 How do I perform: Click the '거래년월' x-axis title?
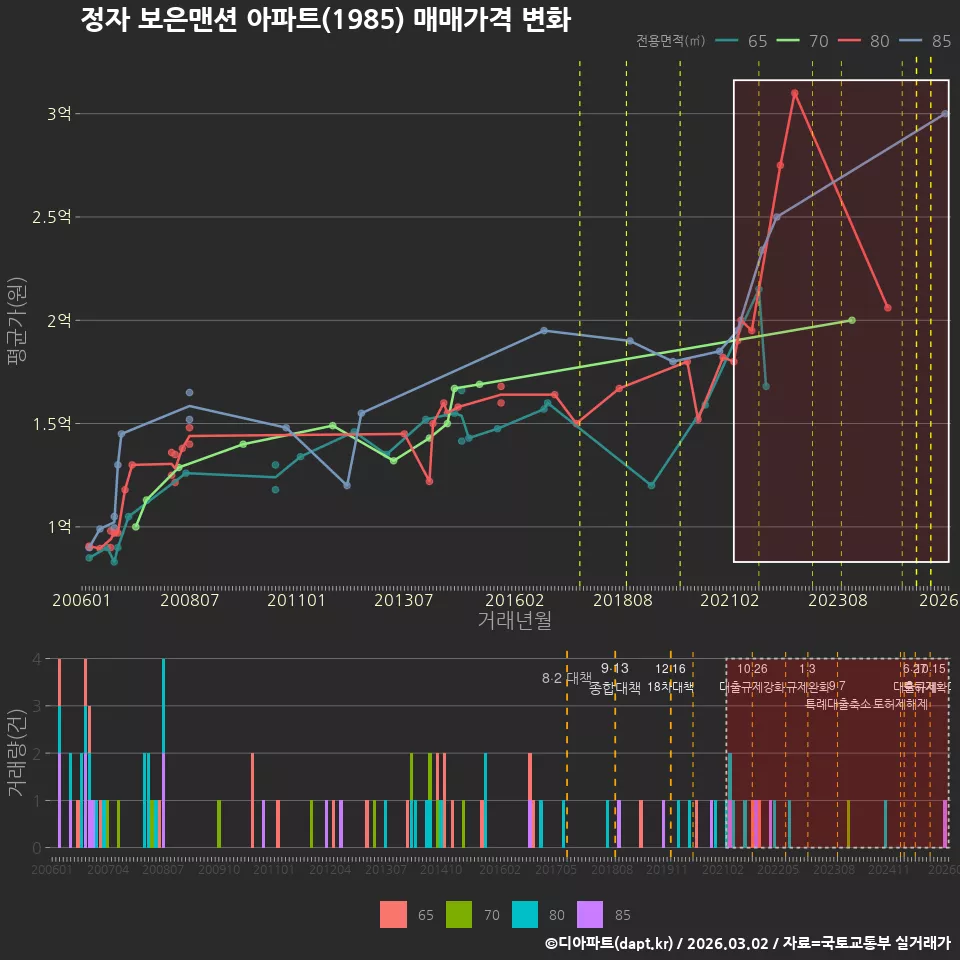point(514,620)
